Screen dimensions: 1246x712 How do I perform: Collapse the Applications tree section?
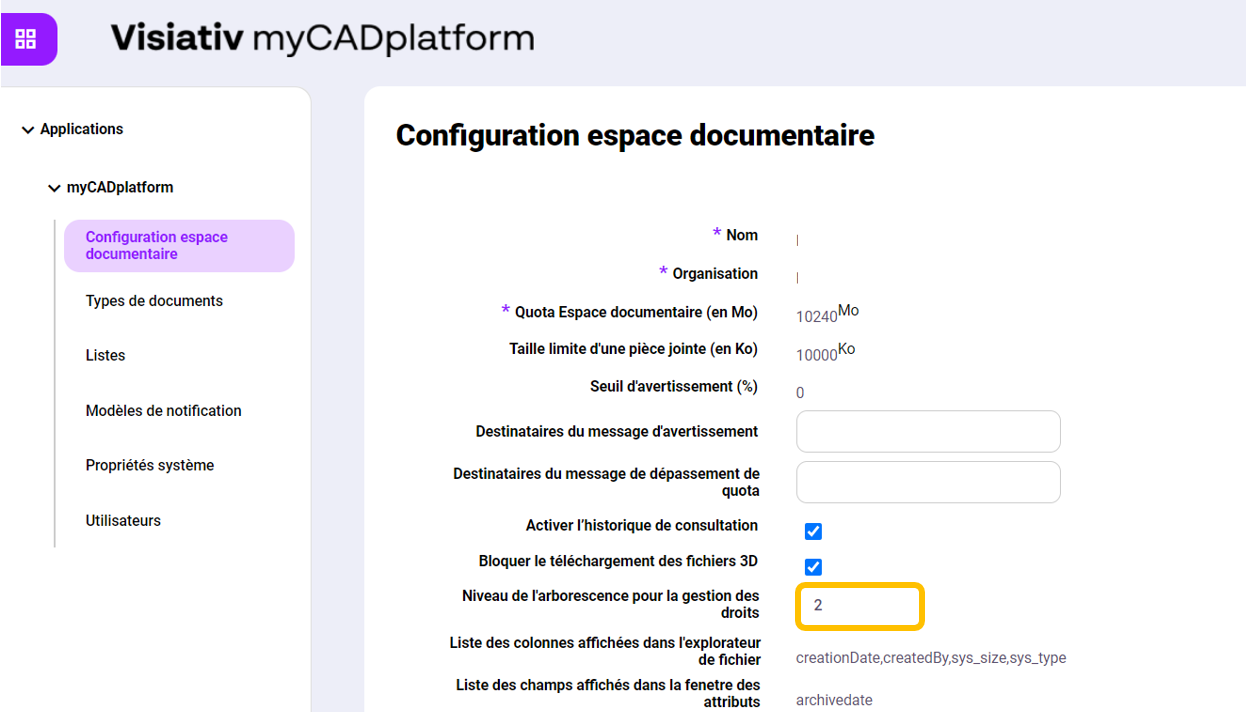pyautogui.click(x=28, y=130)
